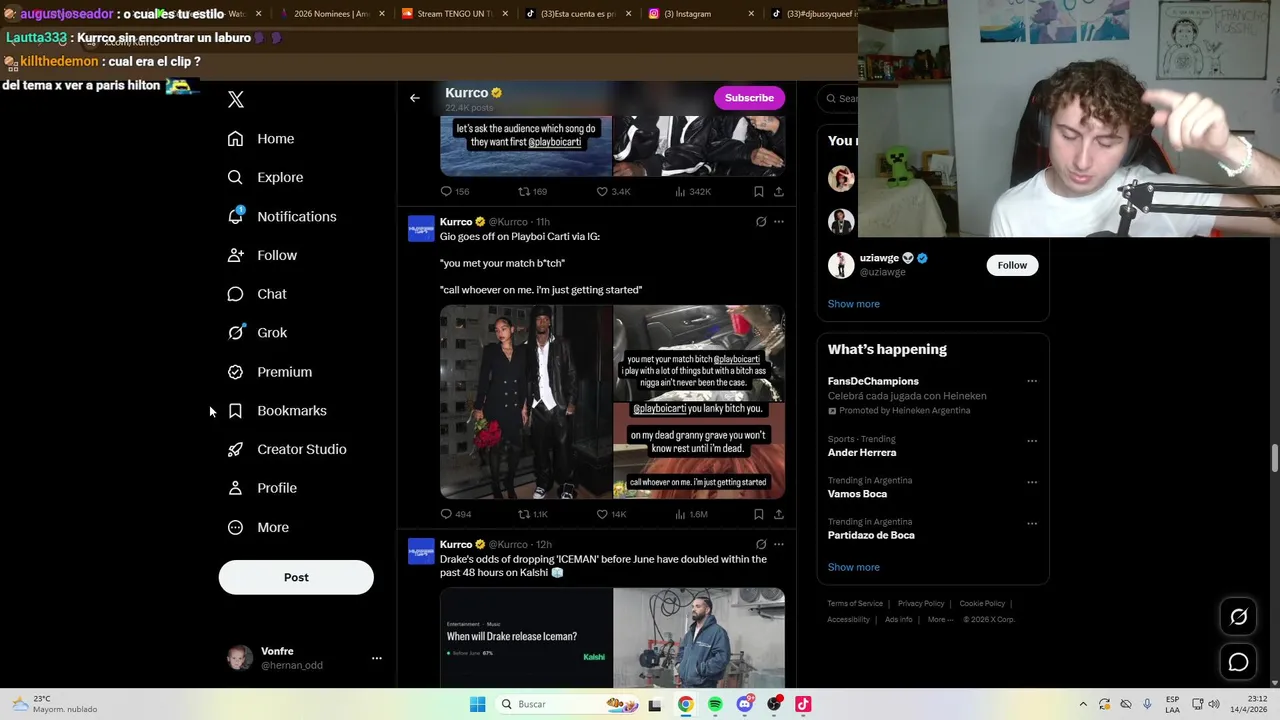The width and height of the screenshot is (1280, 720).
Task: Click the Subscribe button for Kurrco
Action: pyautogui.click(x=749, y=98)
